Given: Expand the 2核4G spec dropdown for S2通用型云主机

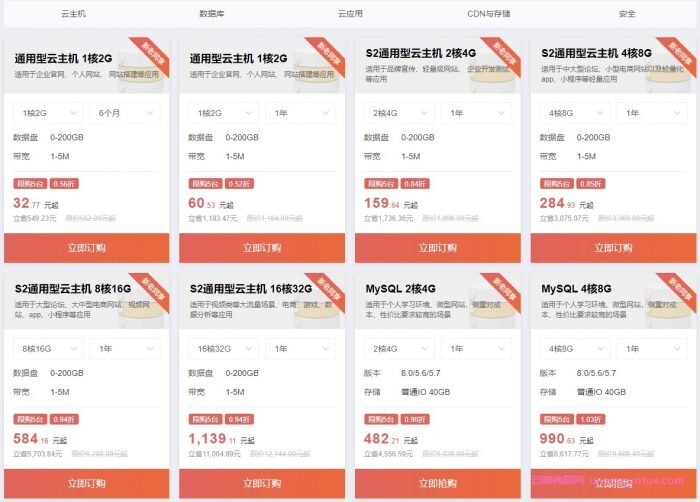Looking at the screenshot, I should tap(399, 113).
